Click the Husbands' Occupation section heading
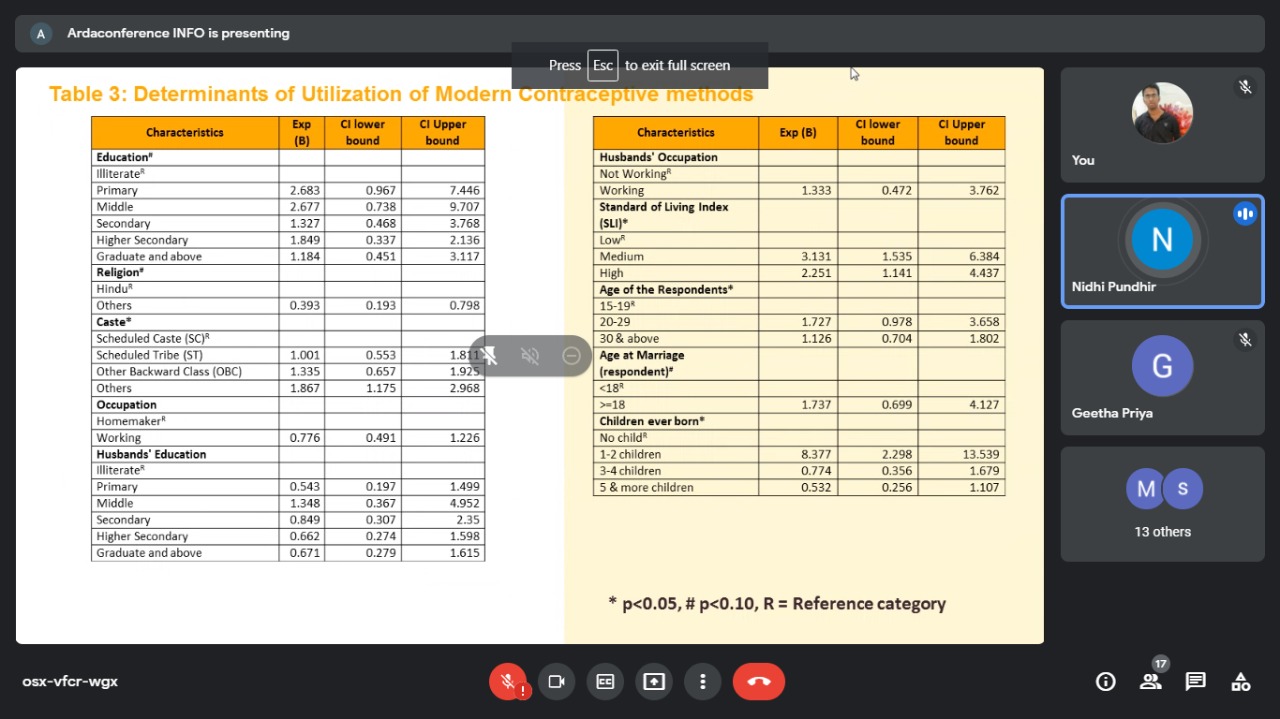This screenshot has width=1280, height=719. coord(658,157)
